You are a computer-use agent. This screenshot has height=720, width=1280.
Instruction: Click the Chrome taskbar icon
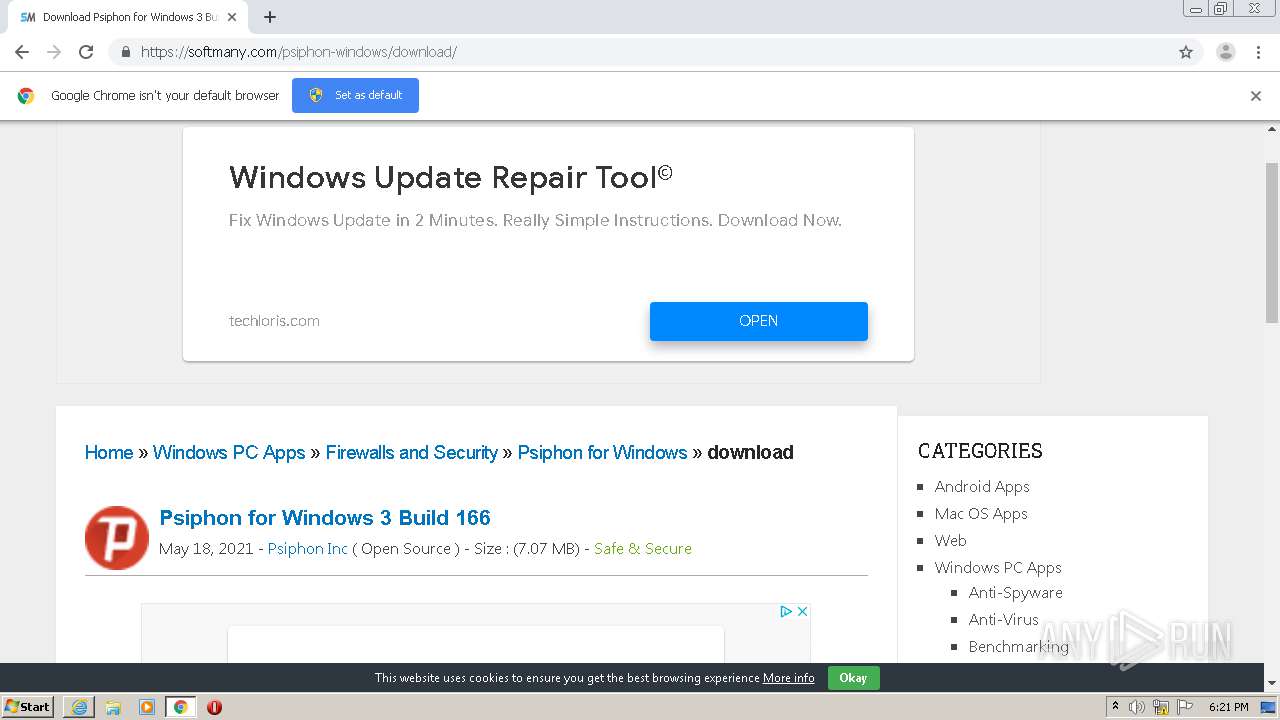click(x=181, y=707)
